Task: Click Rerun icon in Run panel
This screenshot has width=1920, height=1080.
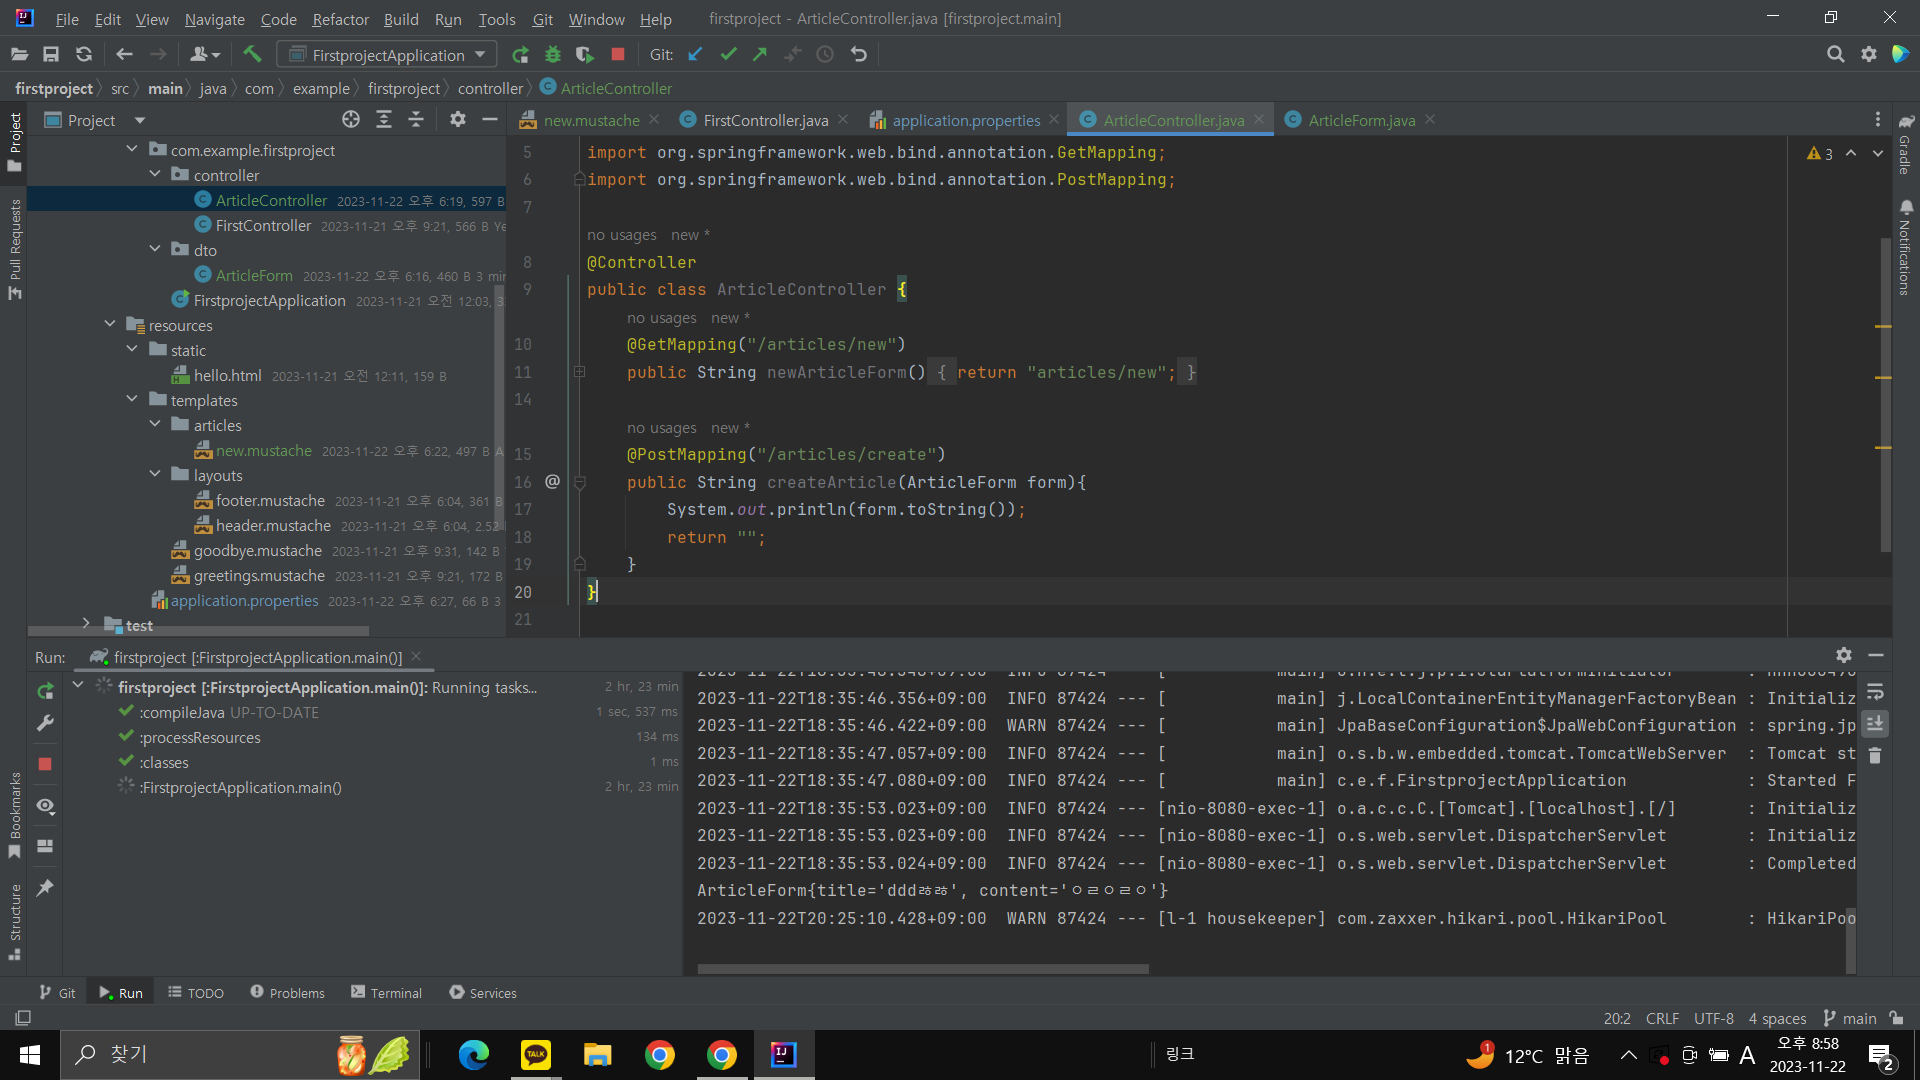Action: (45, 691)
